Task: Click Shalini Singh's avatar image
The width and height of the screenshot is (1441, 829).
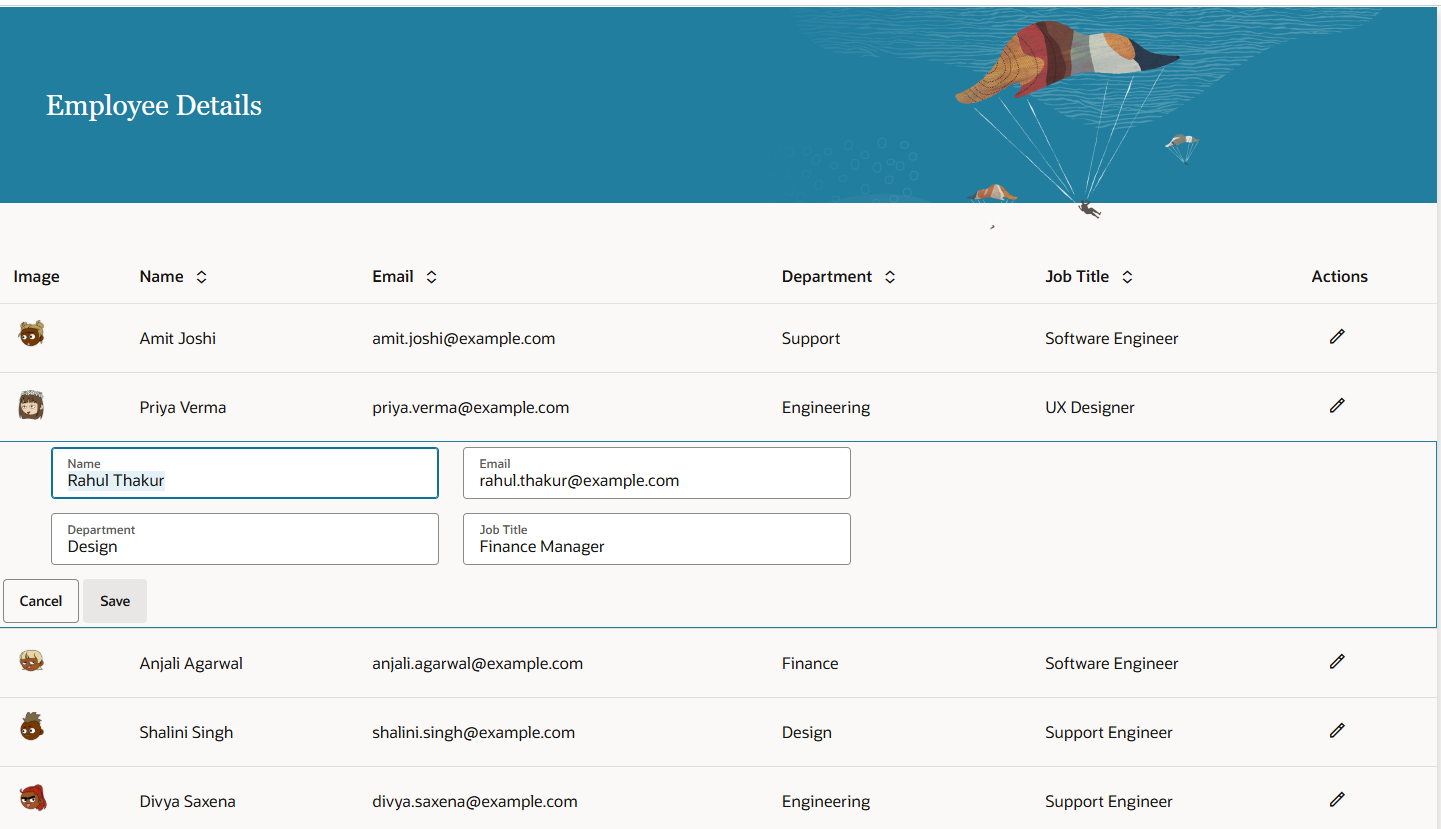Action: coord(32,729)
